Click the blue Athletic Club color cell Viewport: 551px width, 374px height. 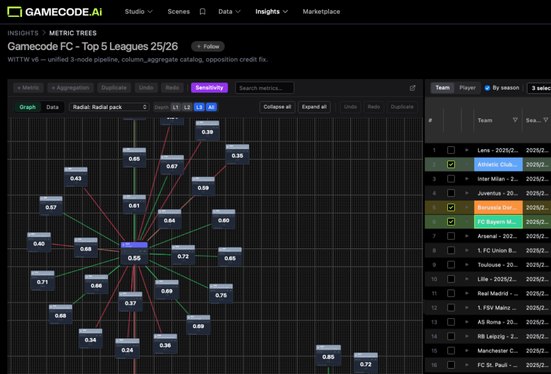point(498,165)
